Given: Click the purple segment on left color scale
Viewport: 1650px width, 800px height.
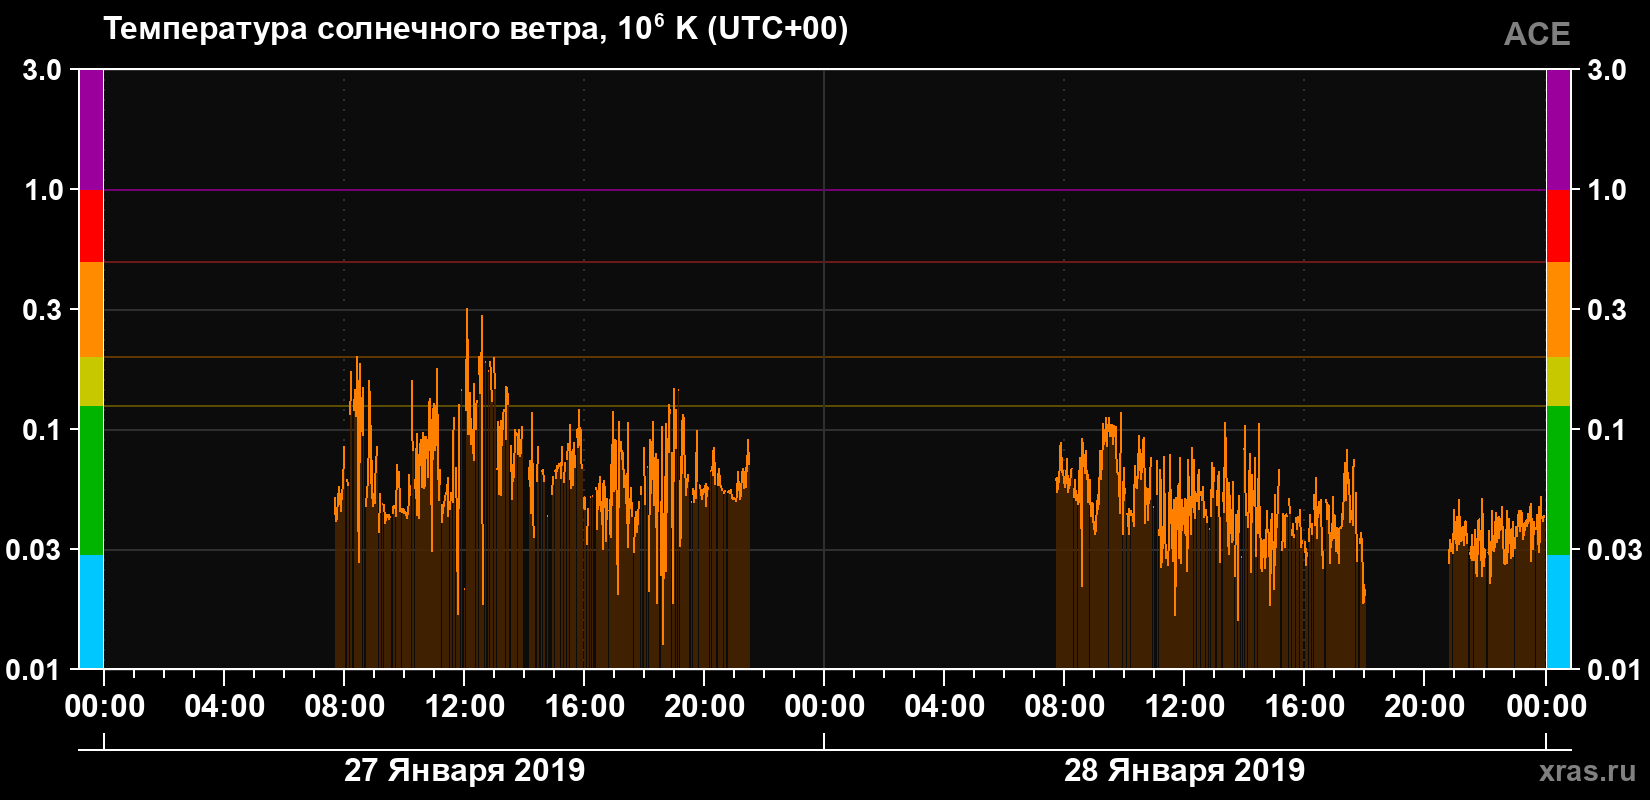Looking at the screenshot, I should tap(91, 130).
